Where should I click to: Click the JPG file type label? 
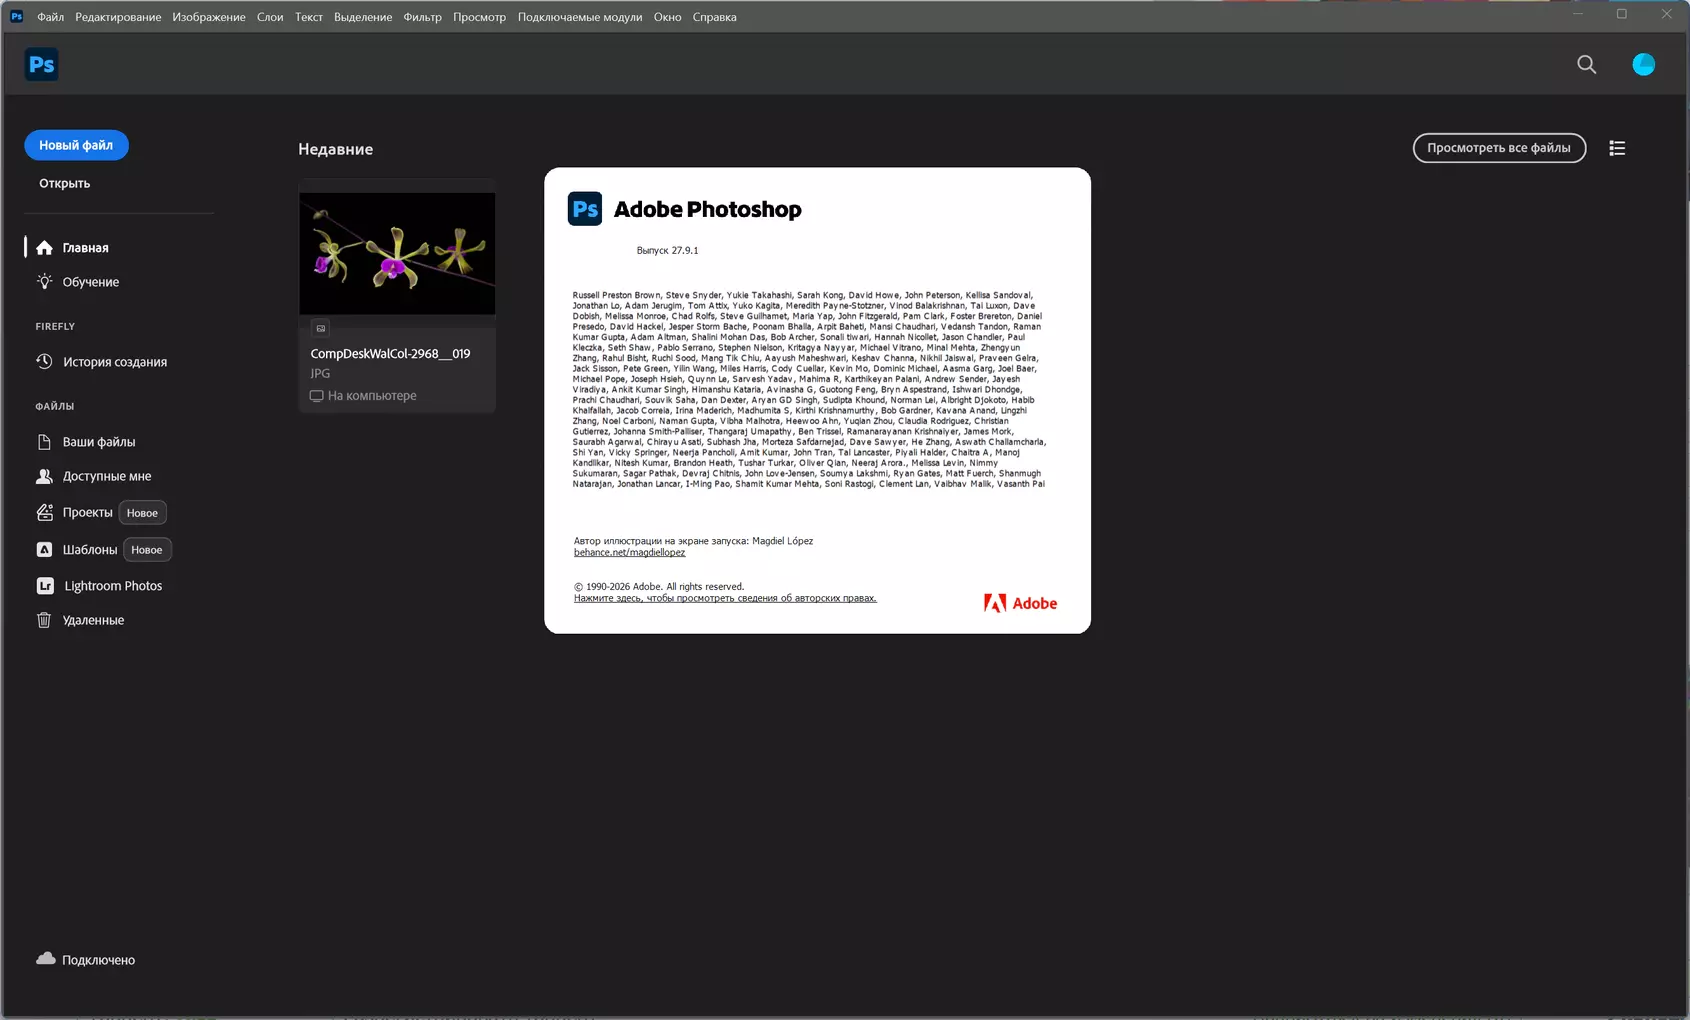click(320, 373)
